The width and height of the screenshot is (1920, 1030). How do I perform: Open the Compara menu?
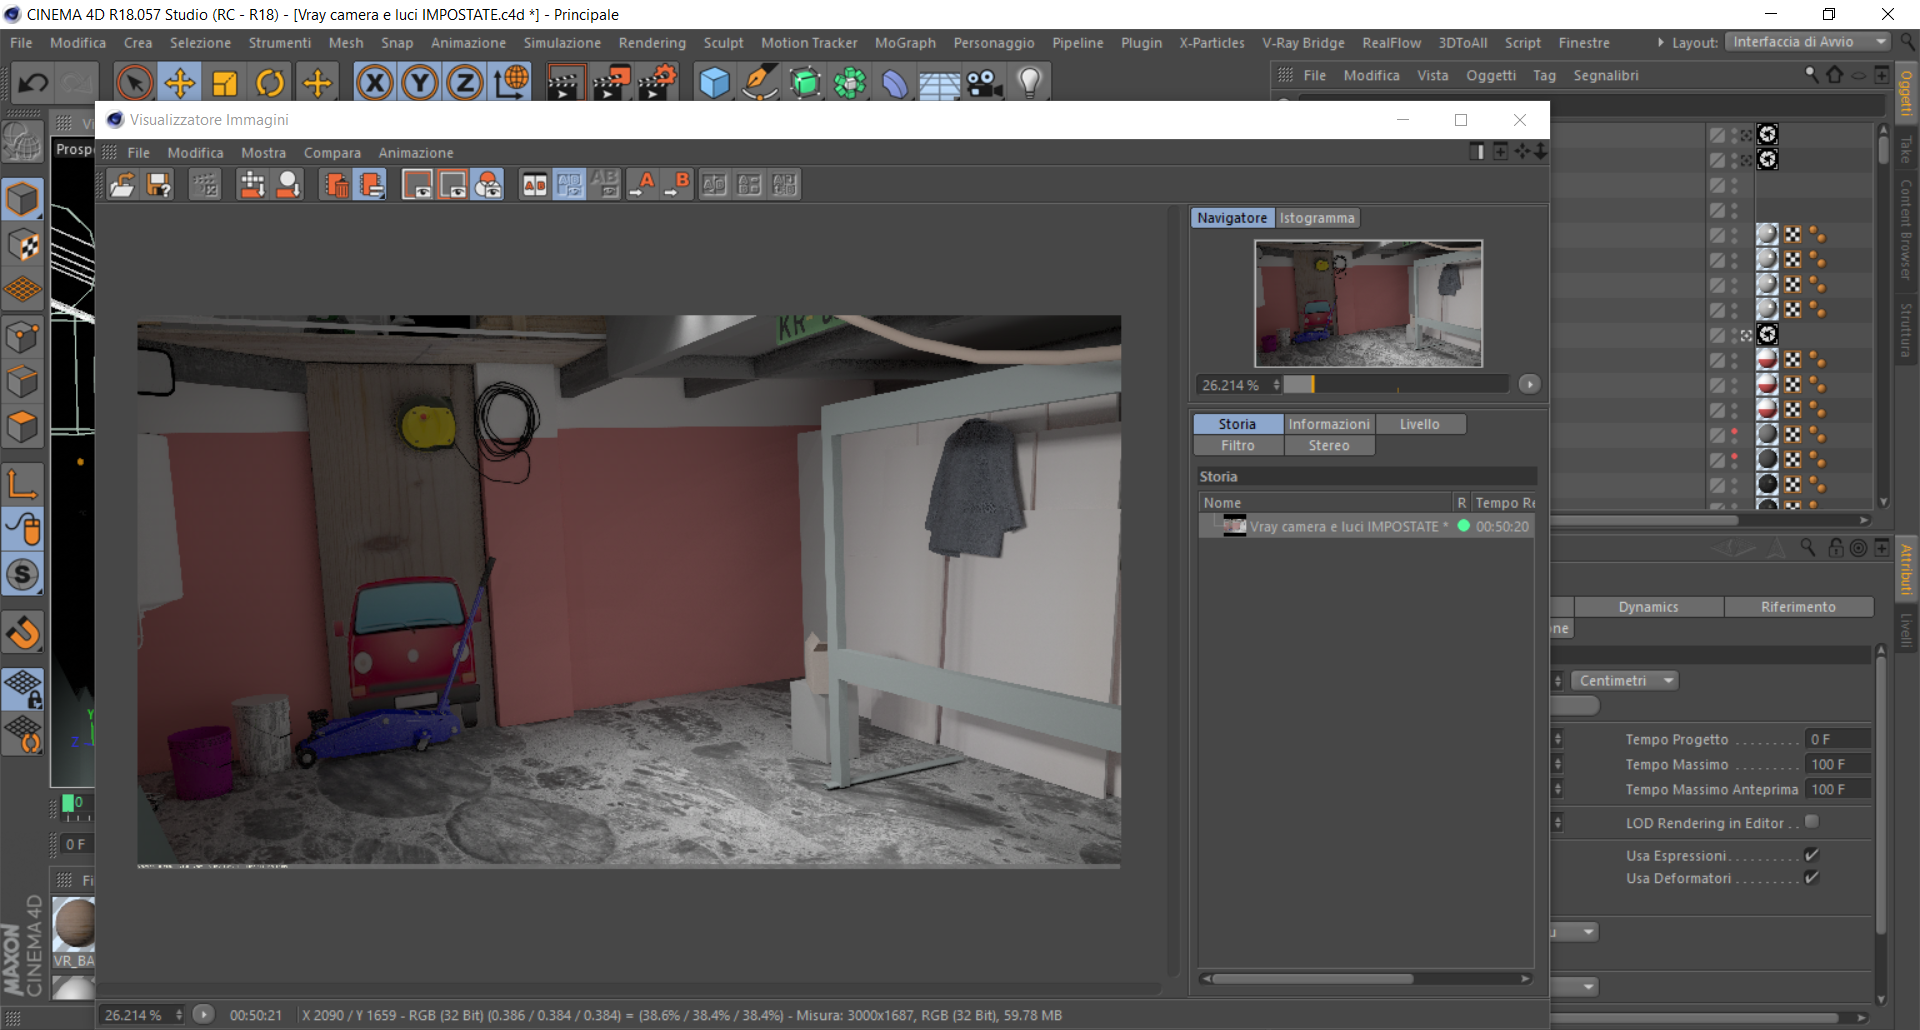point(332,153)
